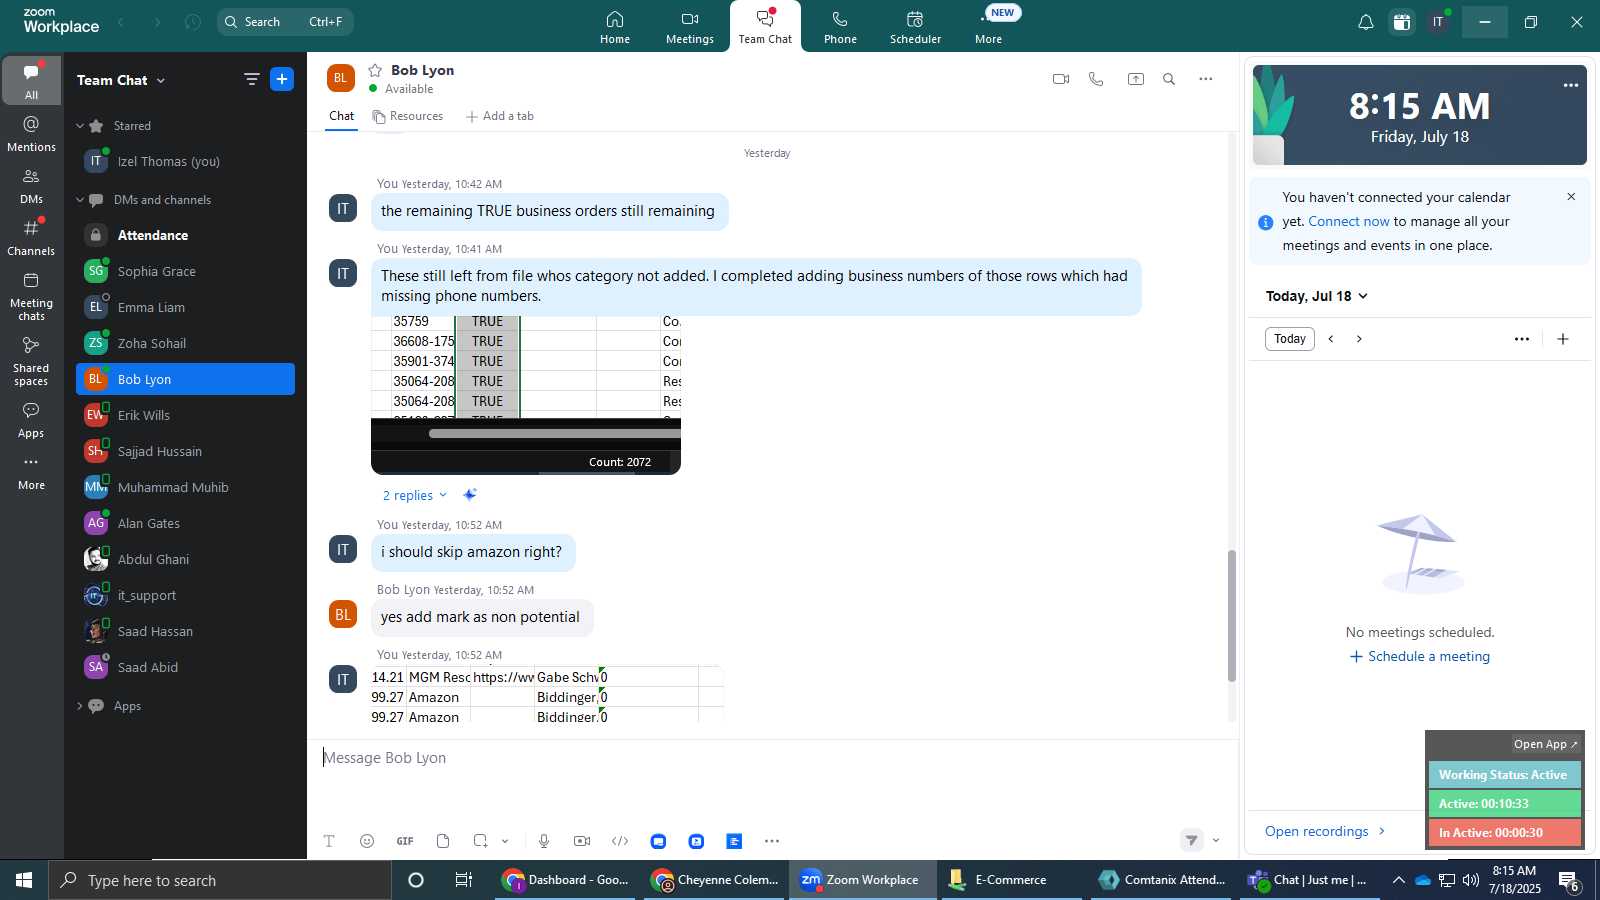1600x900 pixels.
Task: Open the emoji picker
Action: tap(367, 841)
